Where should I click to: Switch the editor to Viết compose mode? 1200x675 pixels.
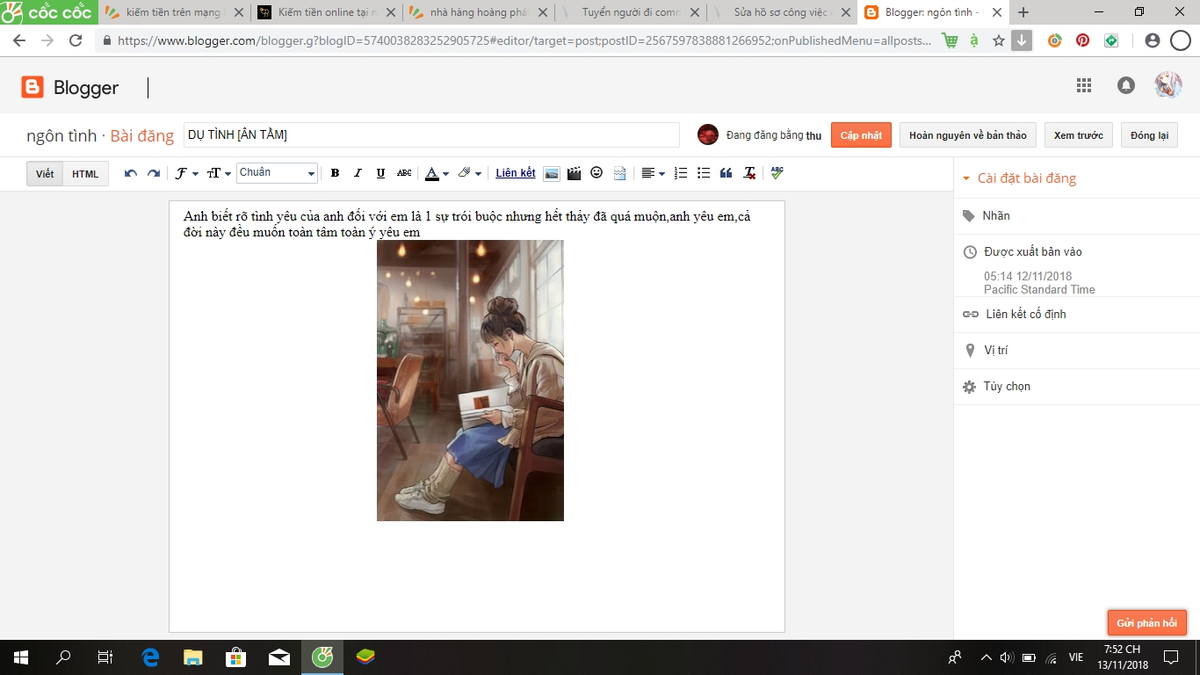(45, 174)
